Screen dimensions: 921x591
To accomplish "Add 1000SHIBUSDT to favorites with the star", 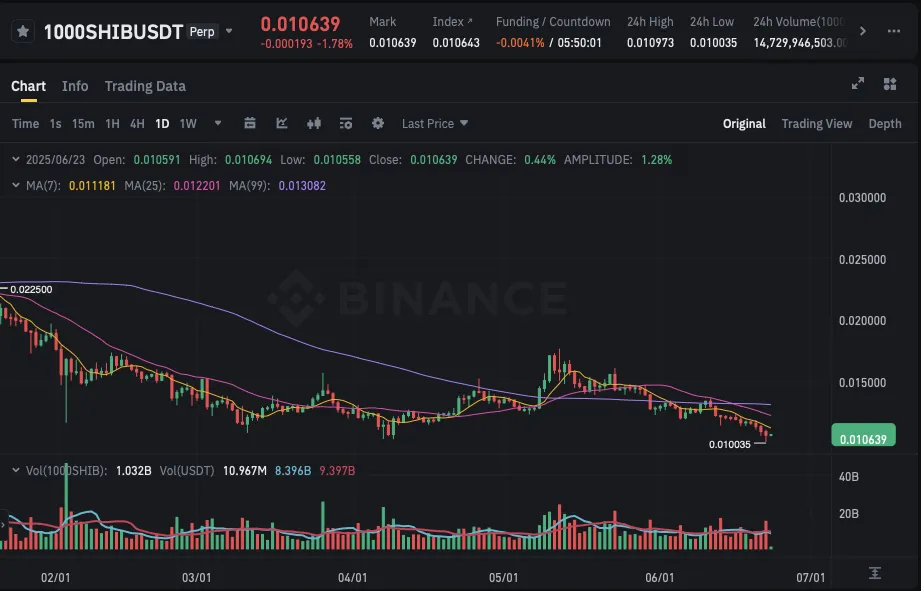I will pyautogui.click(x=23, y=31).
